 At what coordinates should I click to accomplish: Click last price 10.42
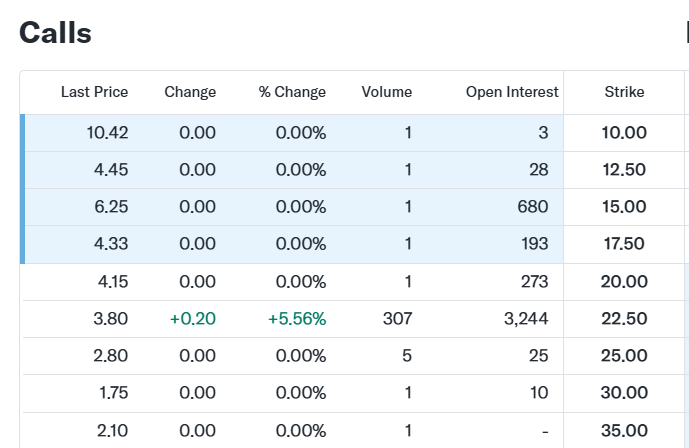107,133
